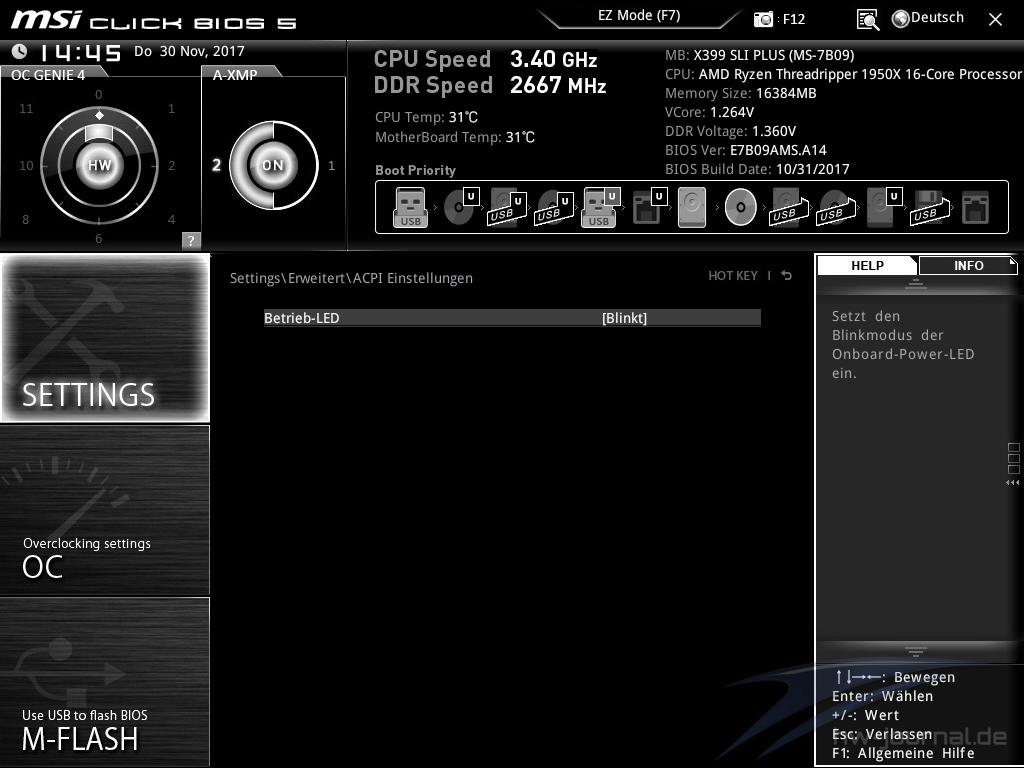This screenshot has width=1024, height=768.
Task: Select USB optical disc boot device without UEFI badge
Action: tap(836, 208)
